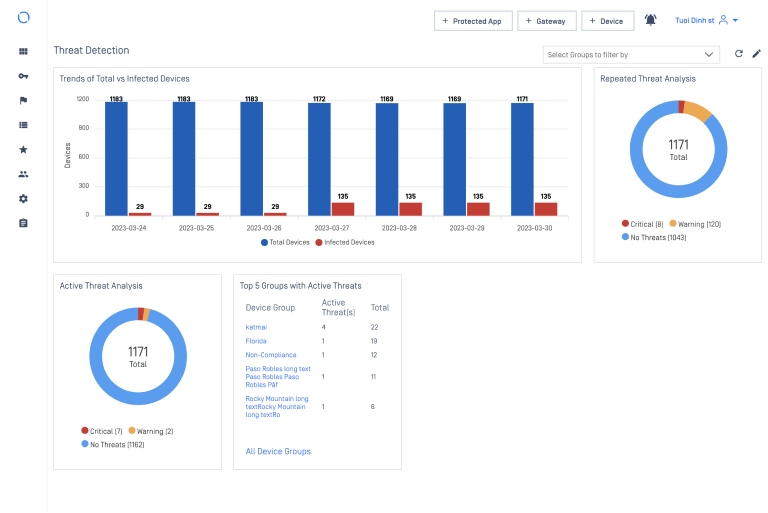This screenshot has width=768, height=513.
Task: Open the users group icon in sidebar
Action: click(23, 174)
